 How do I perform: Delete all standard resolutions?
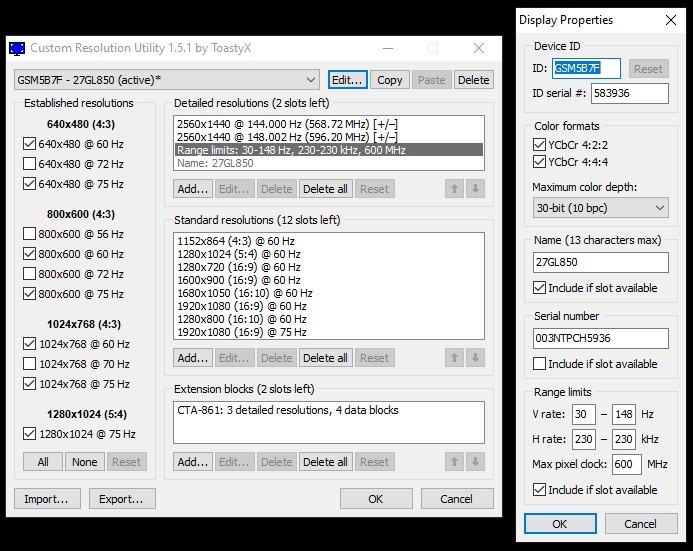tap(325, 358)
